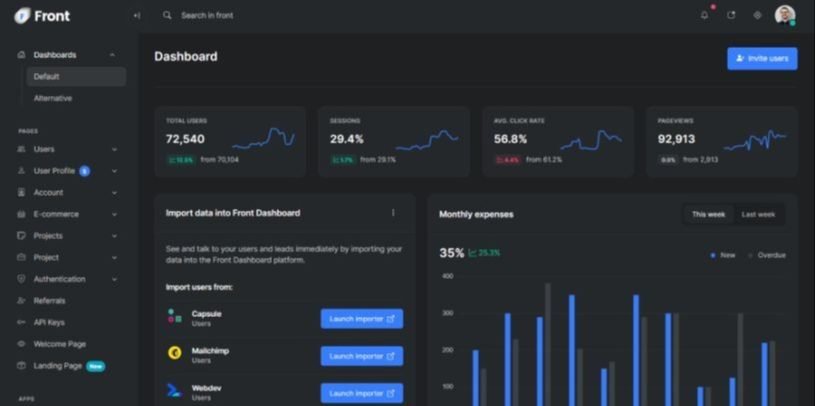Open the notifications bell icon
Image resolution: width=815 pixels, height=406 pixels.
point(704,15)
